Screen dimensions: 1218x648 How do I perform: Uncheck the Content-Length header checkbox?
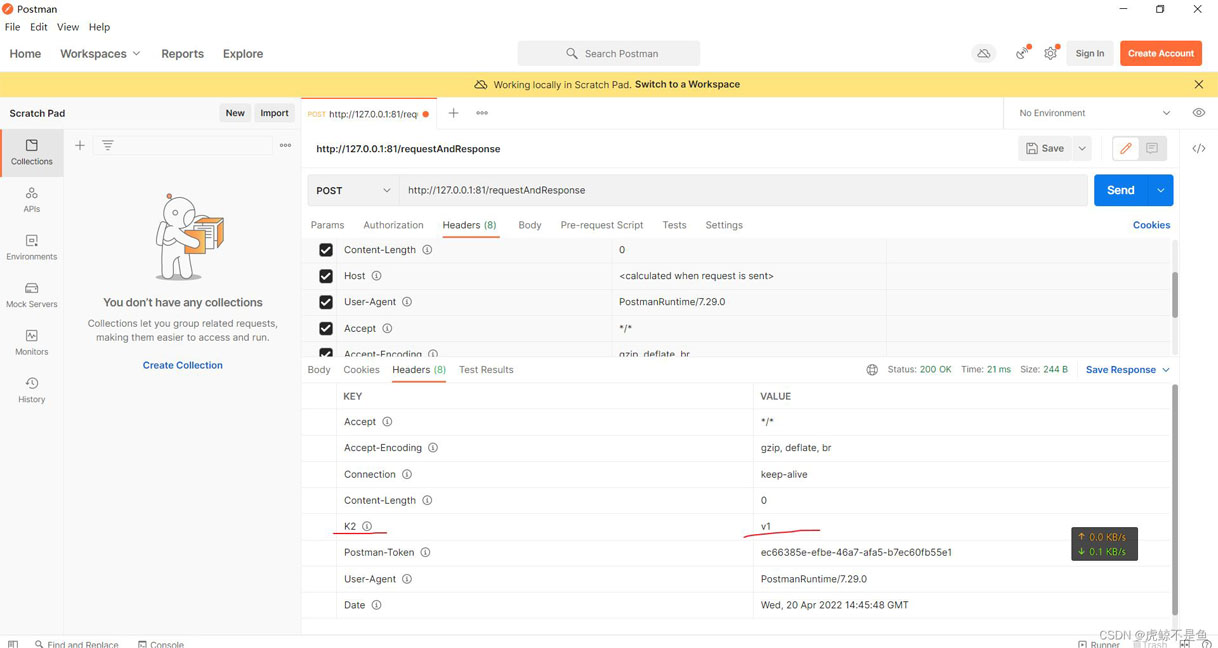tap(326, 250)
